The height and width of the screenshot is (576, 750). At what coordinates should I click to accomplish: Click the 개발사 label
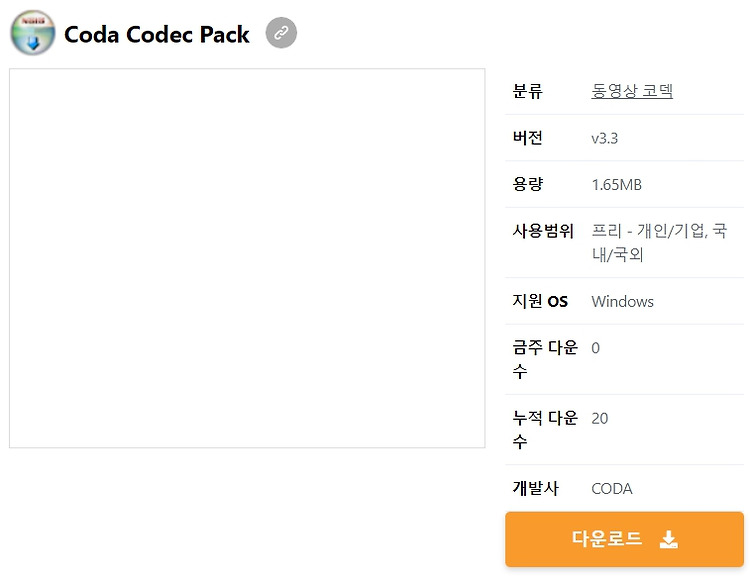(x=535, y=488)
